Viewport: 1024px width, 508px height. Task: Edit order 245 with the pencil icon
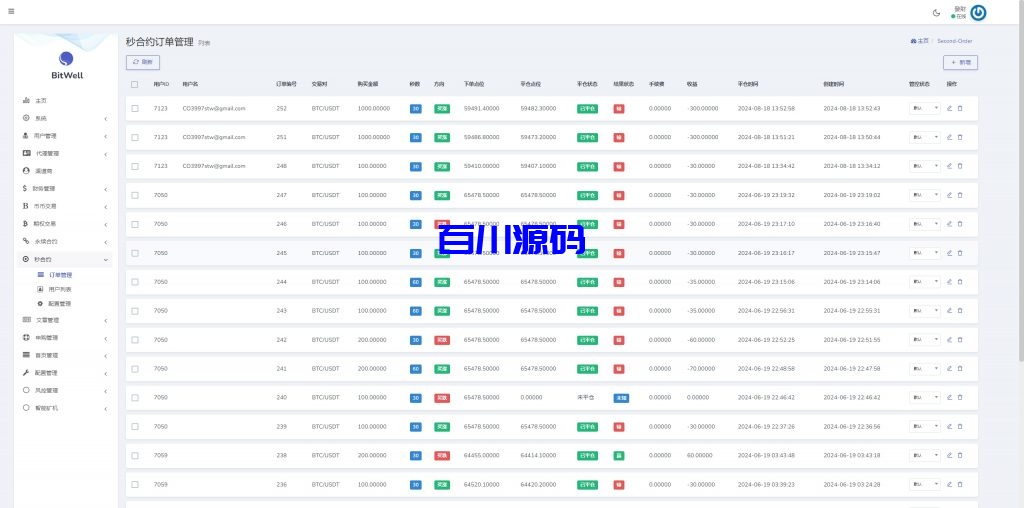[x=950, y=253]
